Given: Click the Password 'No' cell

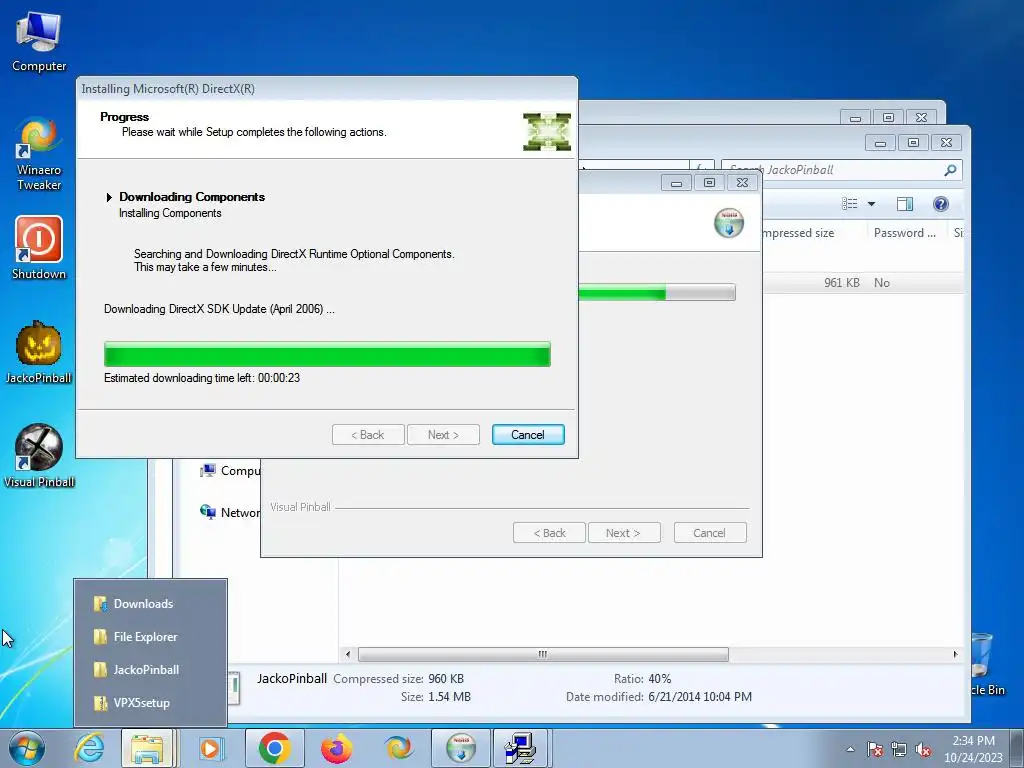Looking at the screenshot, I should pos(882,283).
